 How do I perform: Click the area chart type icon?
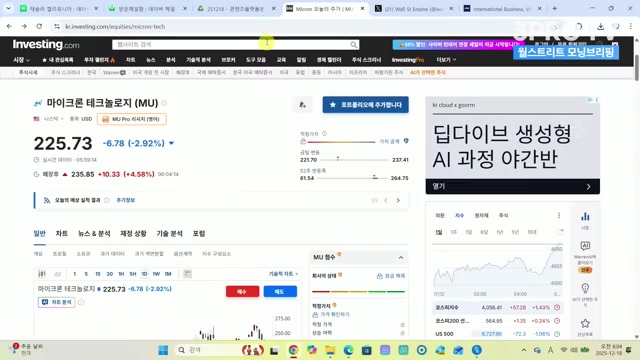(58, 274)
